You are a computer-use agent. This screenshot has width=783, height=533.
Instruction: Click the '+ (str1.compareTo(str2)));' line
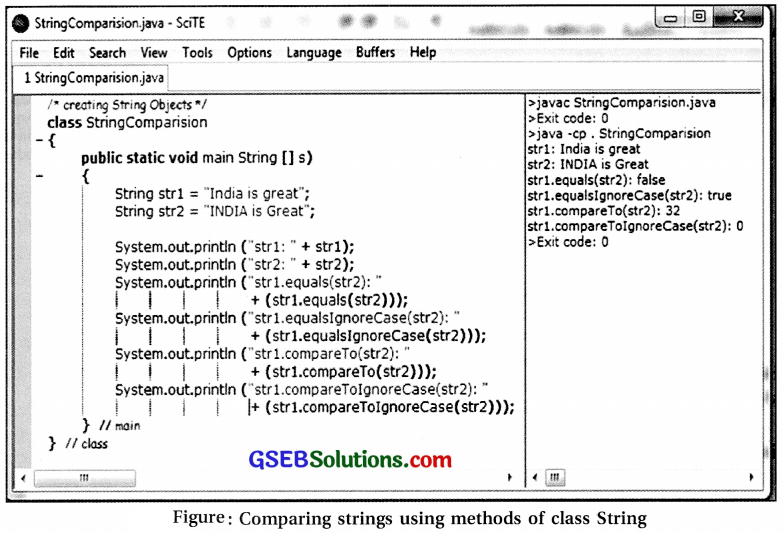point(344,372)
